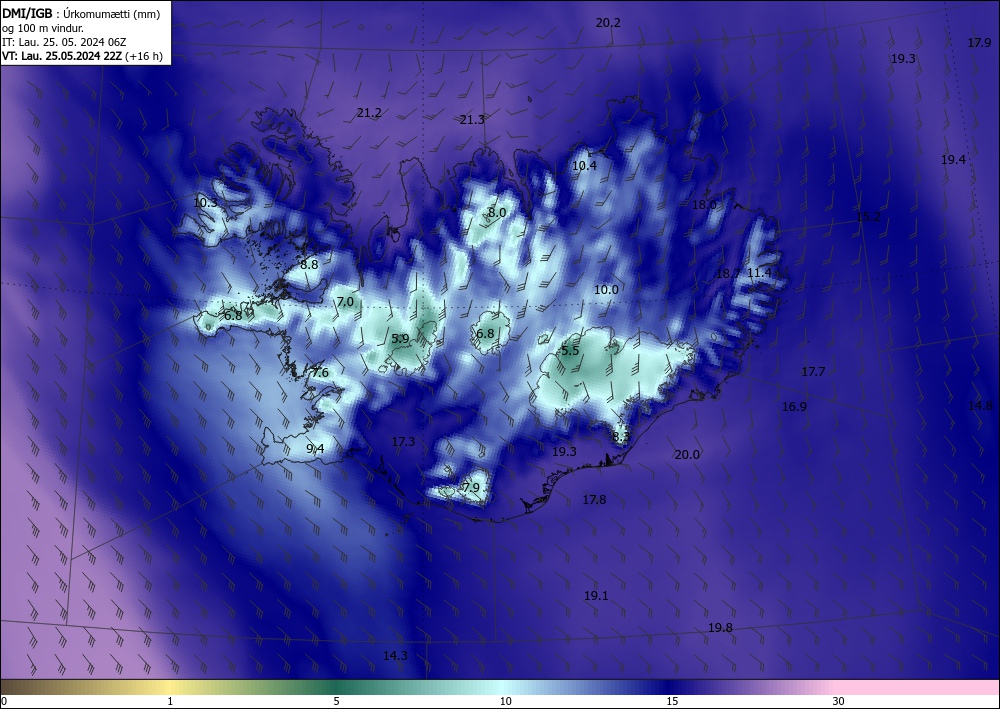Click 'VT: Lau. 25.05.2024 22Z (+16 h)' line

[x=82, y=56]
